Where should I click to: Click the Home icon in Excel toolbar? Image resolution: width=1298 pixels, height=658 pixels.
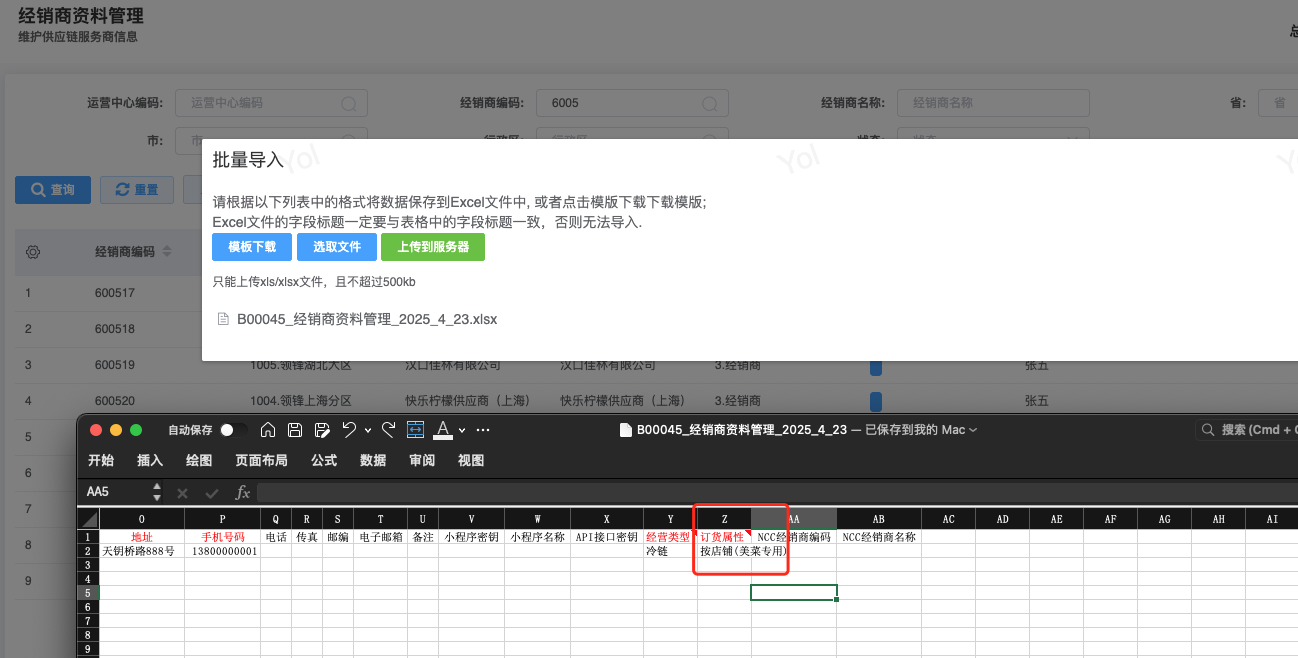click(268, 430)
